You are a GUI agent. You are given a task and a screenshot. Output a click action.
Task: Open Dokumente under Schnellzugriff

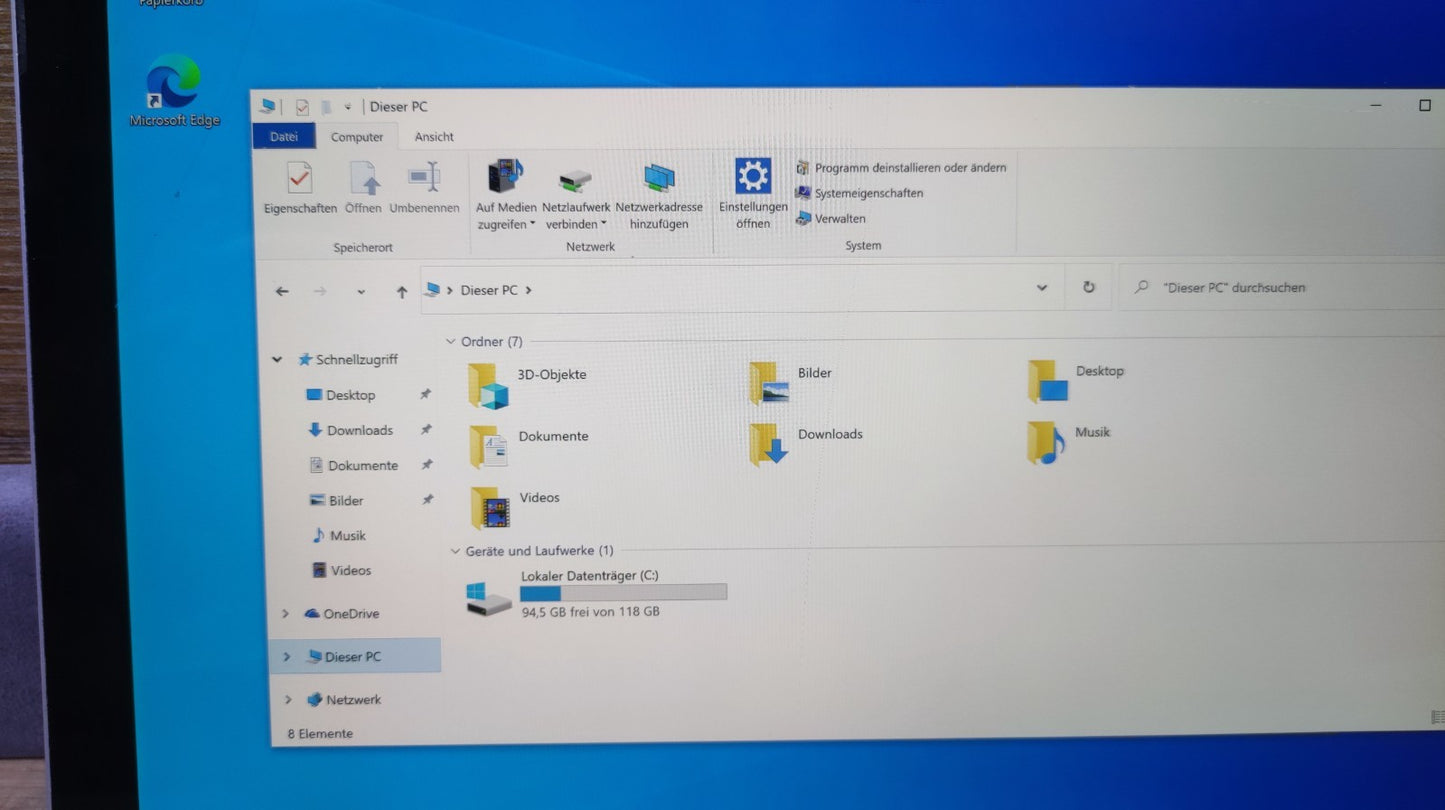click(x=353, y=466)
